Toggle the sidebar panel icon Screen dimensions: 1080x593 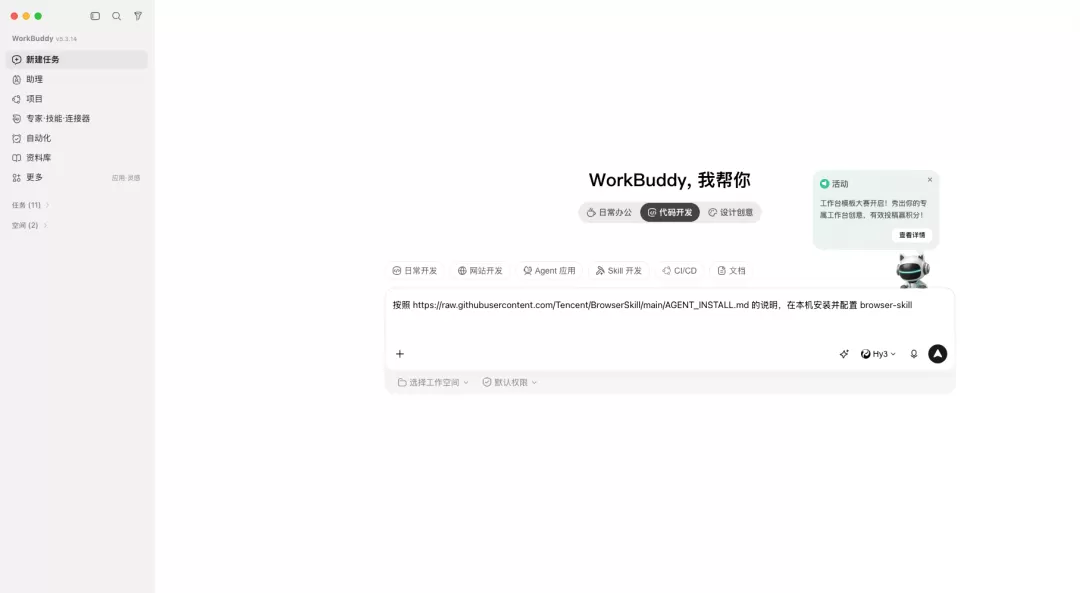click(95, 16)
